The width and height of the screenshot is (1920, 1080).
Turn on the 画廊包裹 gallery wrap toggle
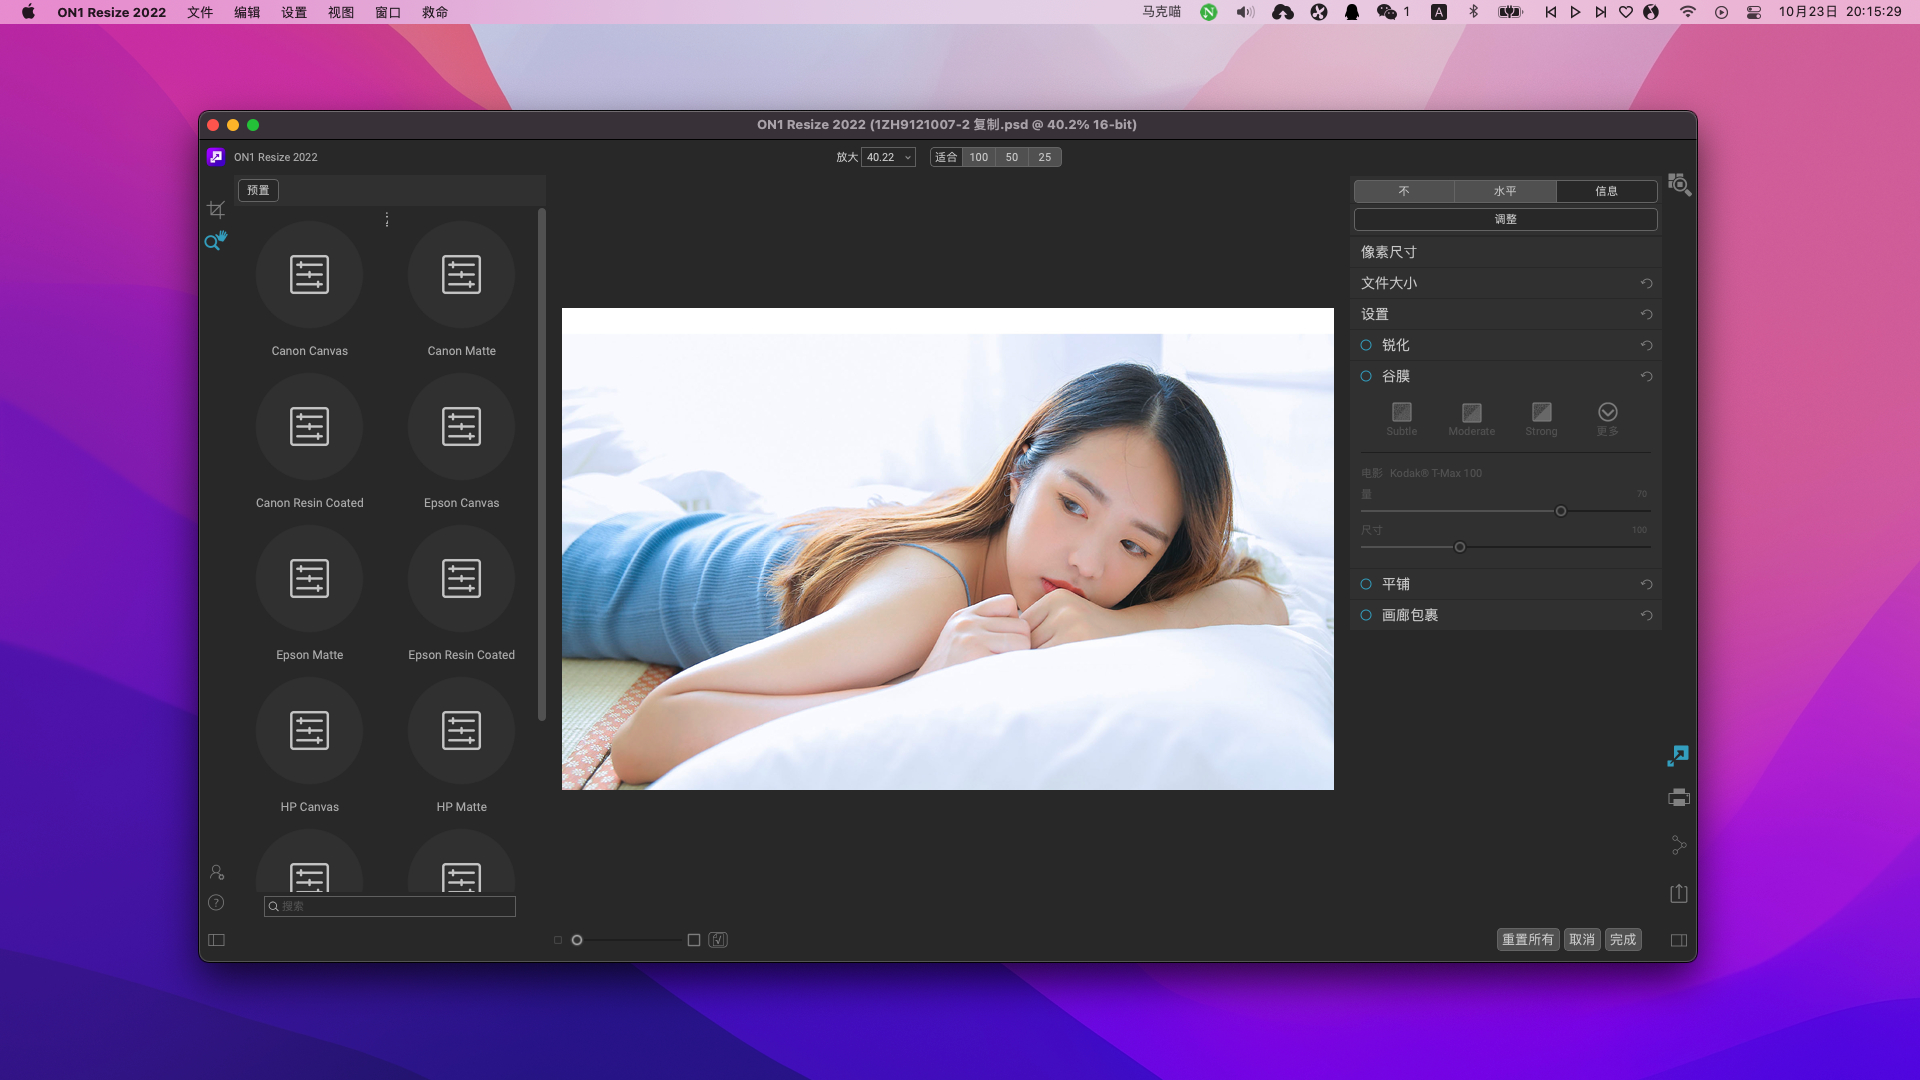1366,615
